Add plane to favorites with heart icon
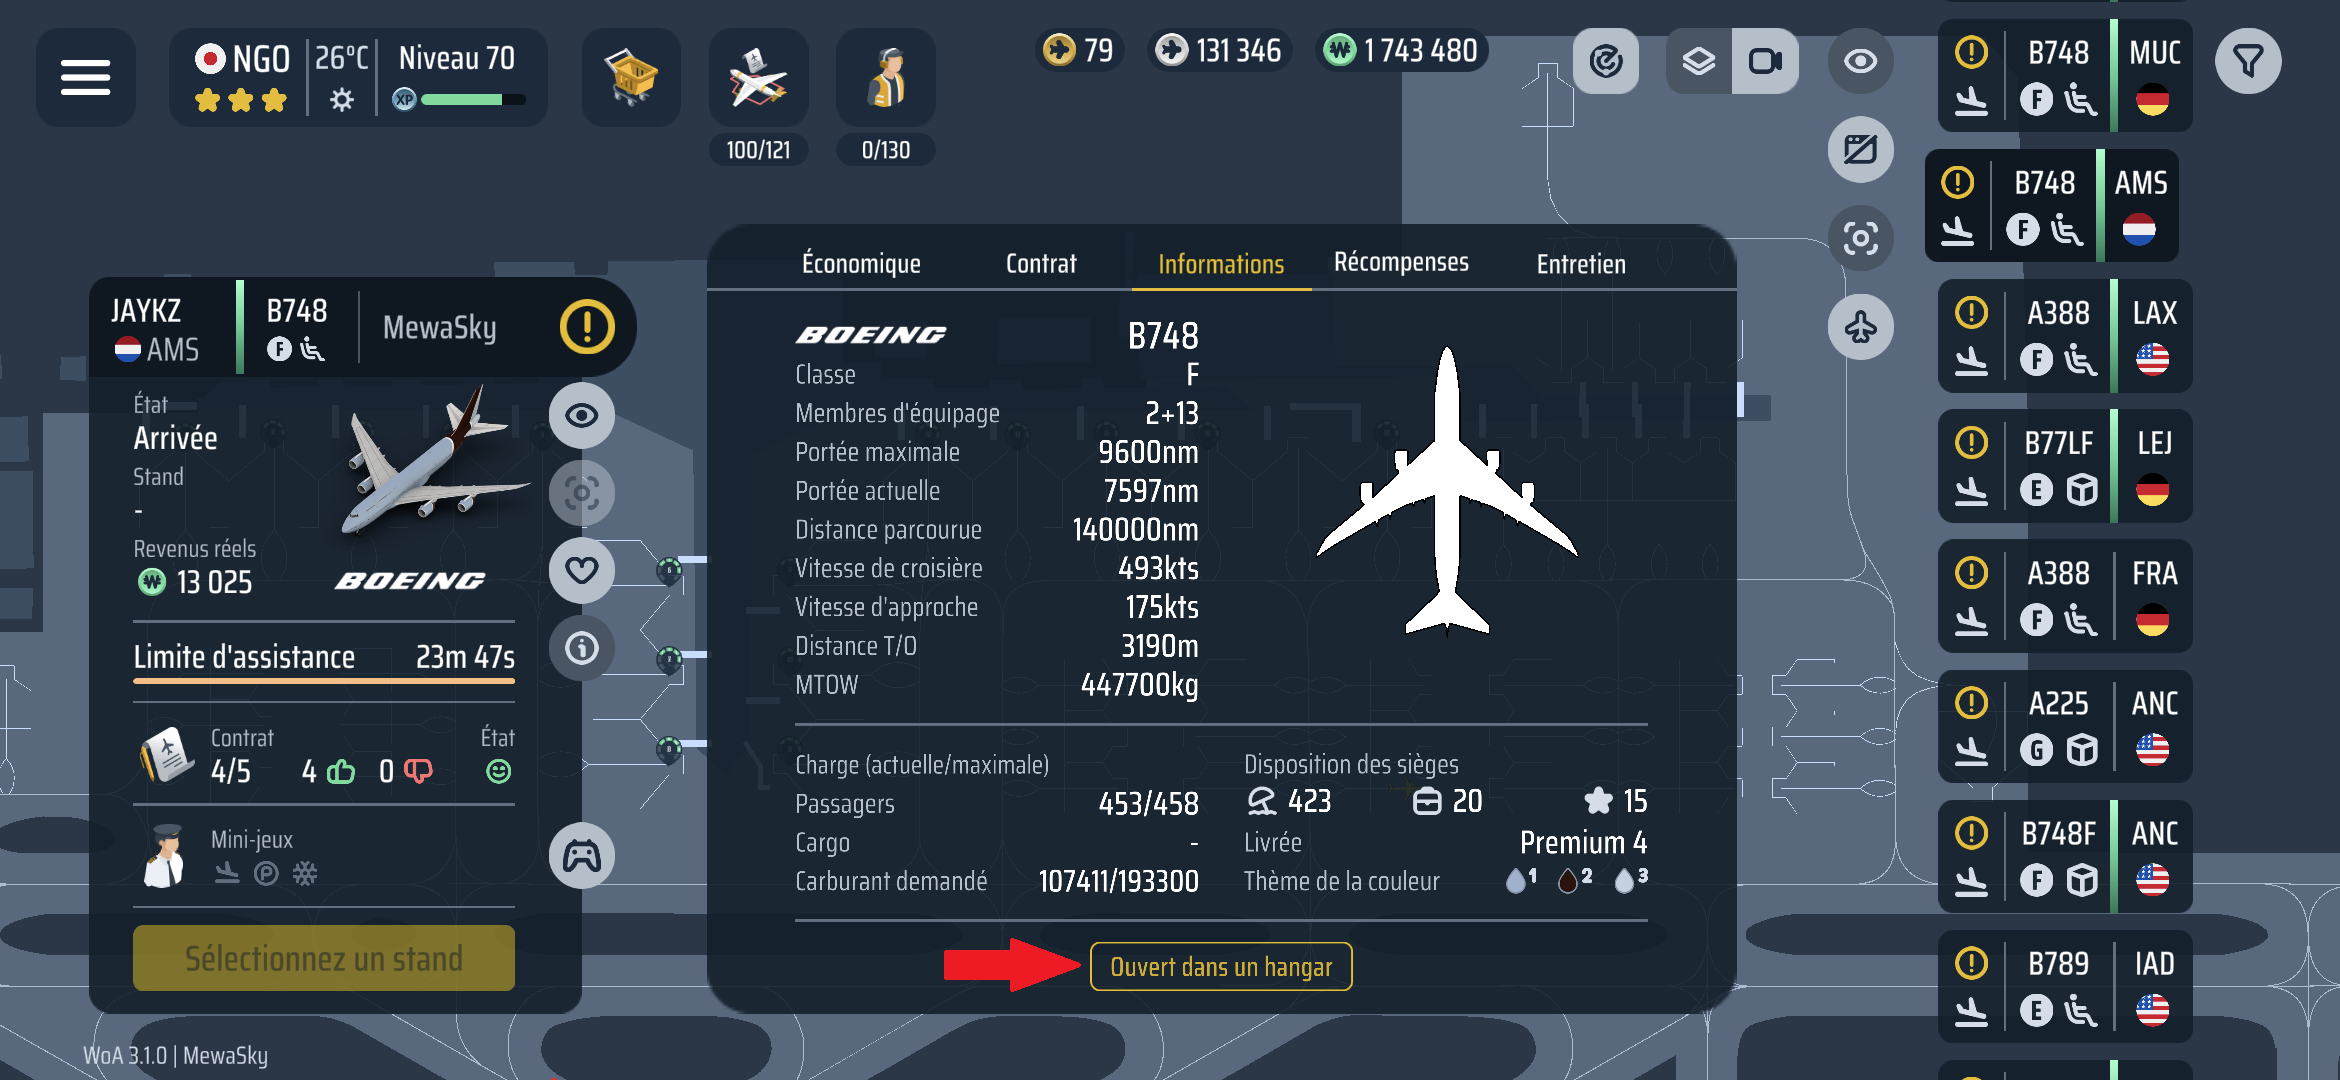 582,570
